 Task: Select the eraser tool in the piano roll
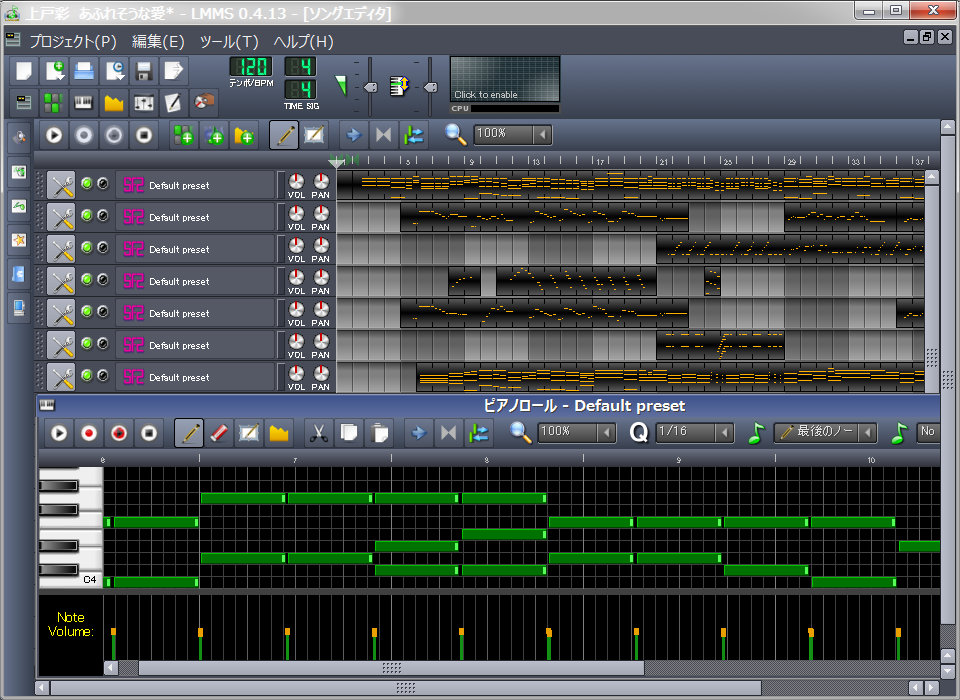pos(217,432)
